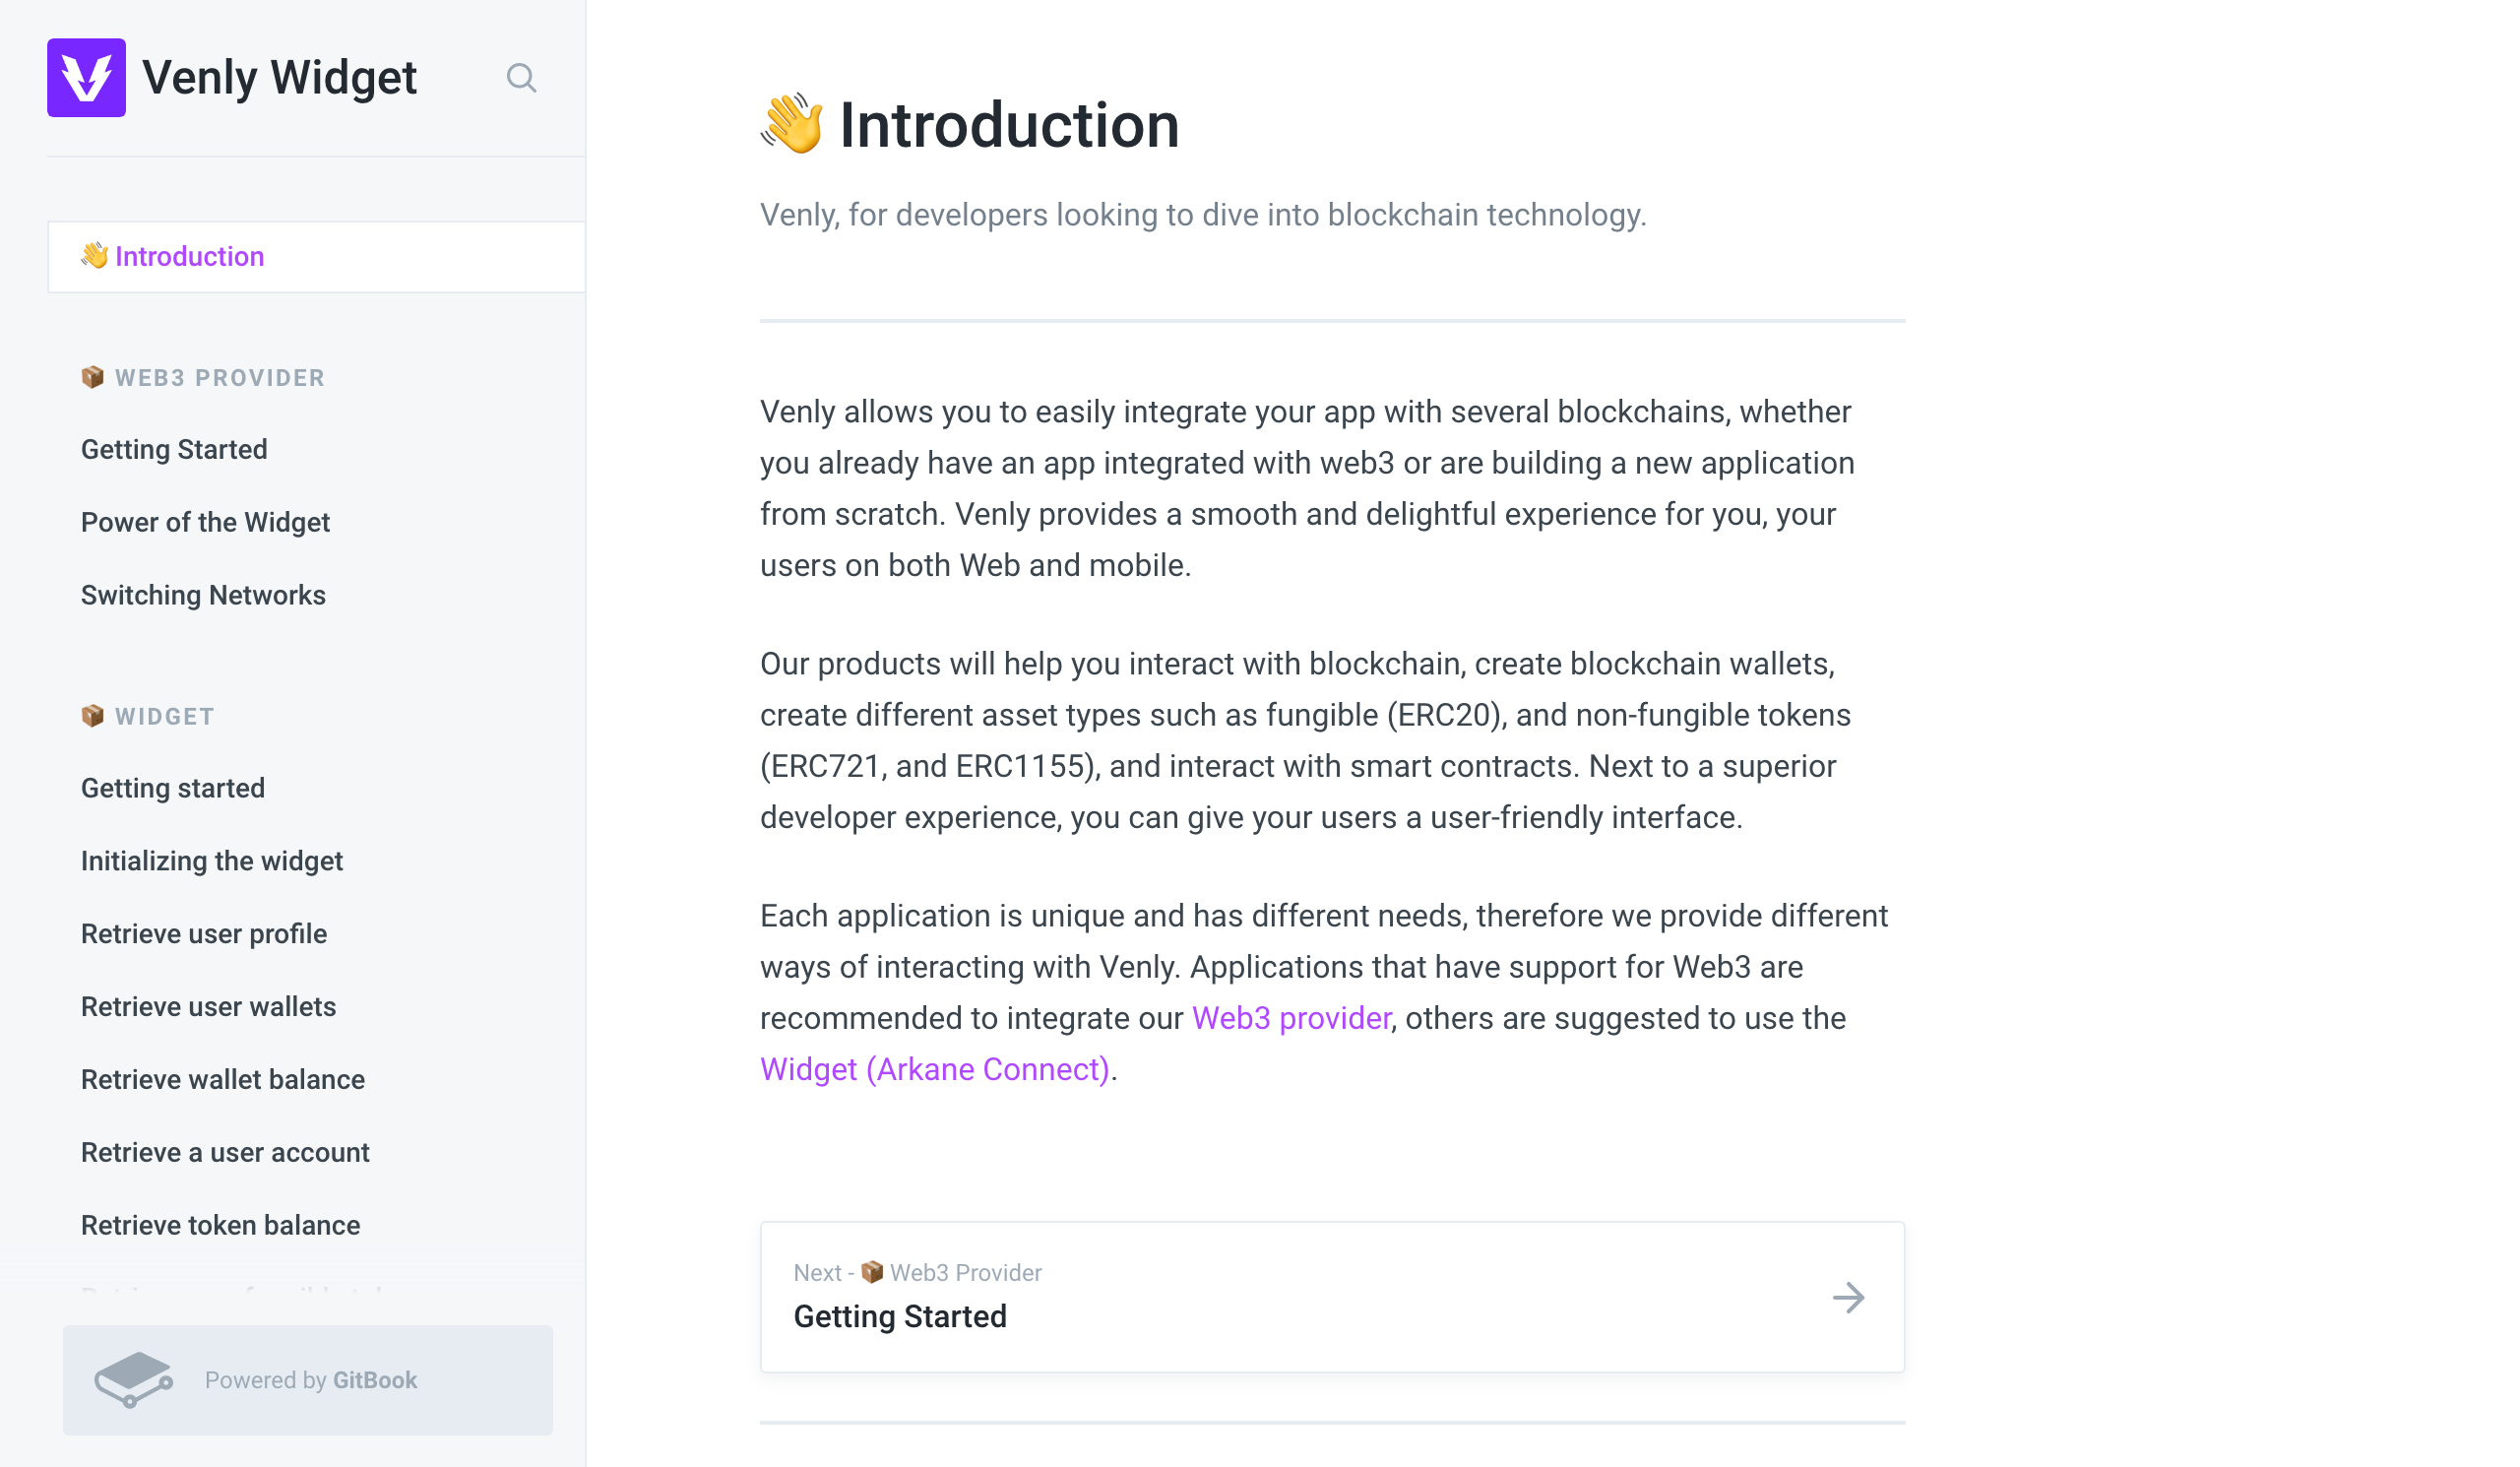The height and width of the screenshot is (1467, 2520).
Task: Open Getting started under Widget section
Action: (x=173, y=788)
